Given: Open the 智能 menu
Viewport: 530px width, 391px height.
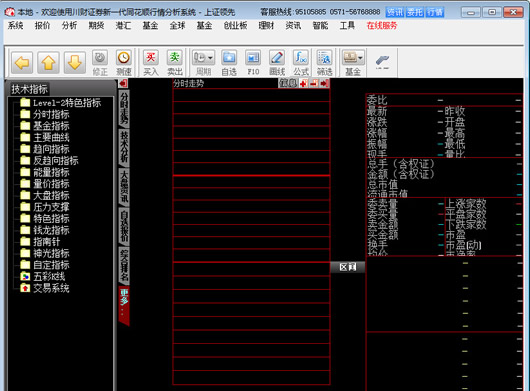Looking at the screenshot, I should [320, 26].
